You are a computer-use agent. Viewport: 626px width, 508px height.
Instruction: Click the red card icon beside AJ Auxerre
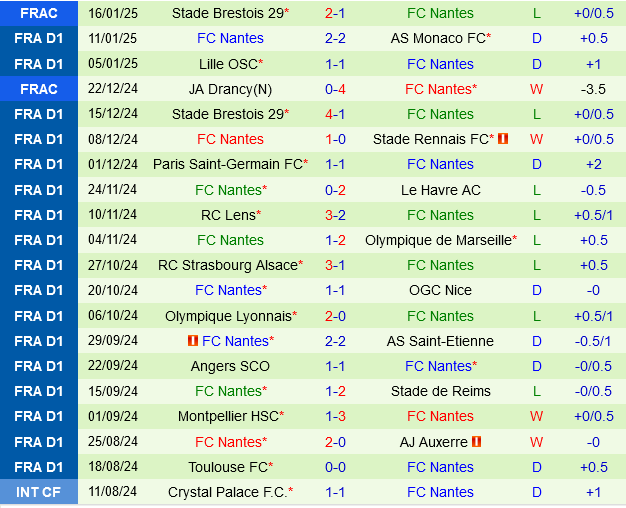(x=476, y=441)
